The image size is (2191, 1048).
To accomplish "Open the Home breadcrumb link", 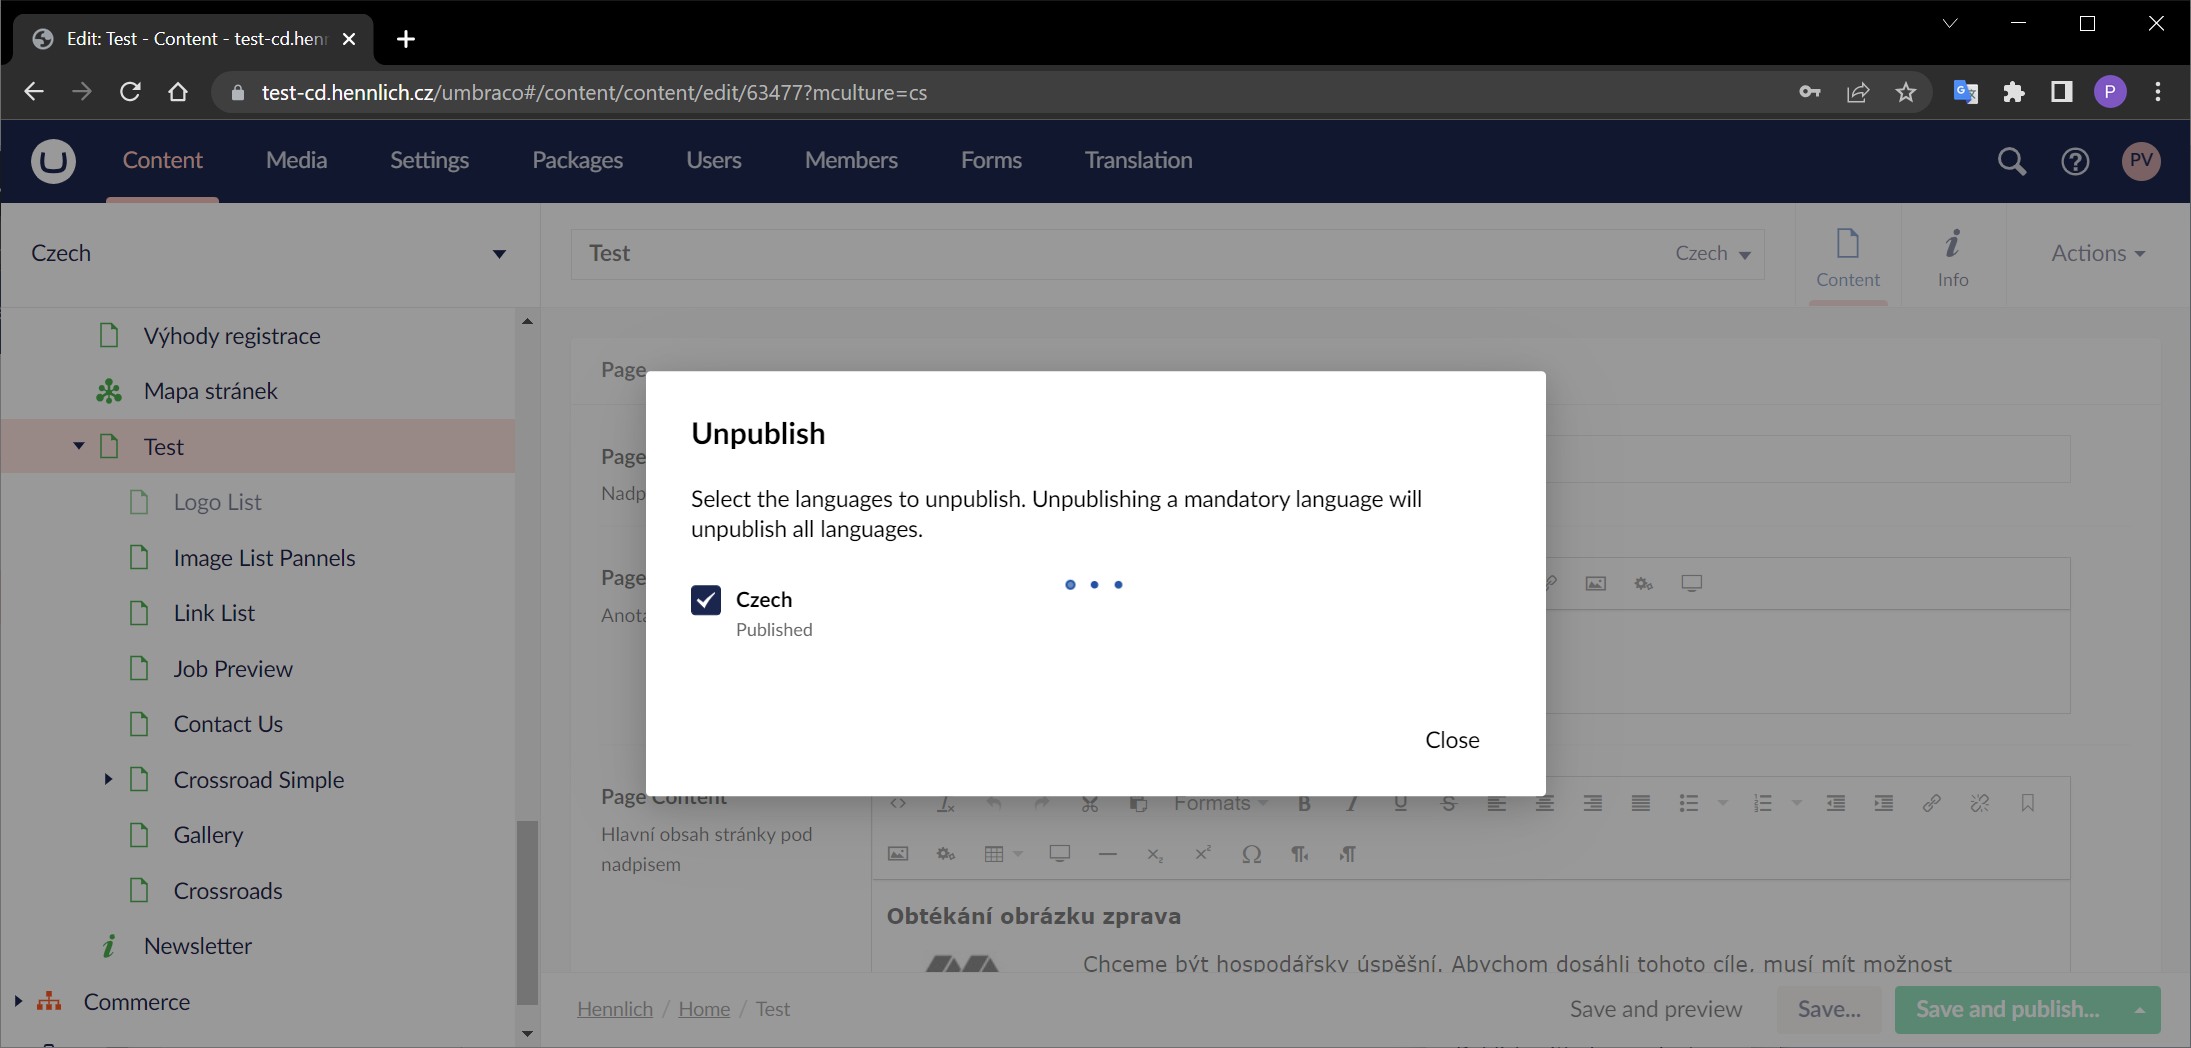I will click(704, 1009).
